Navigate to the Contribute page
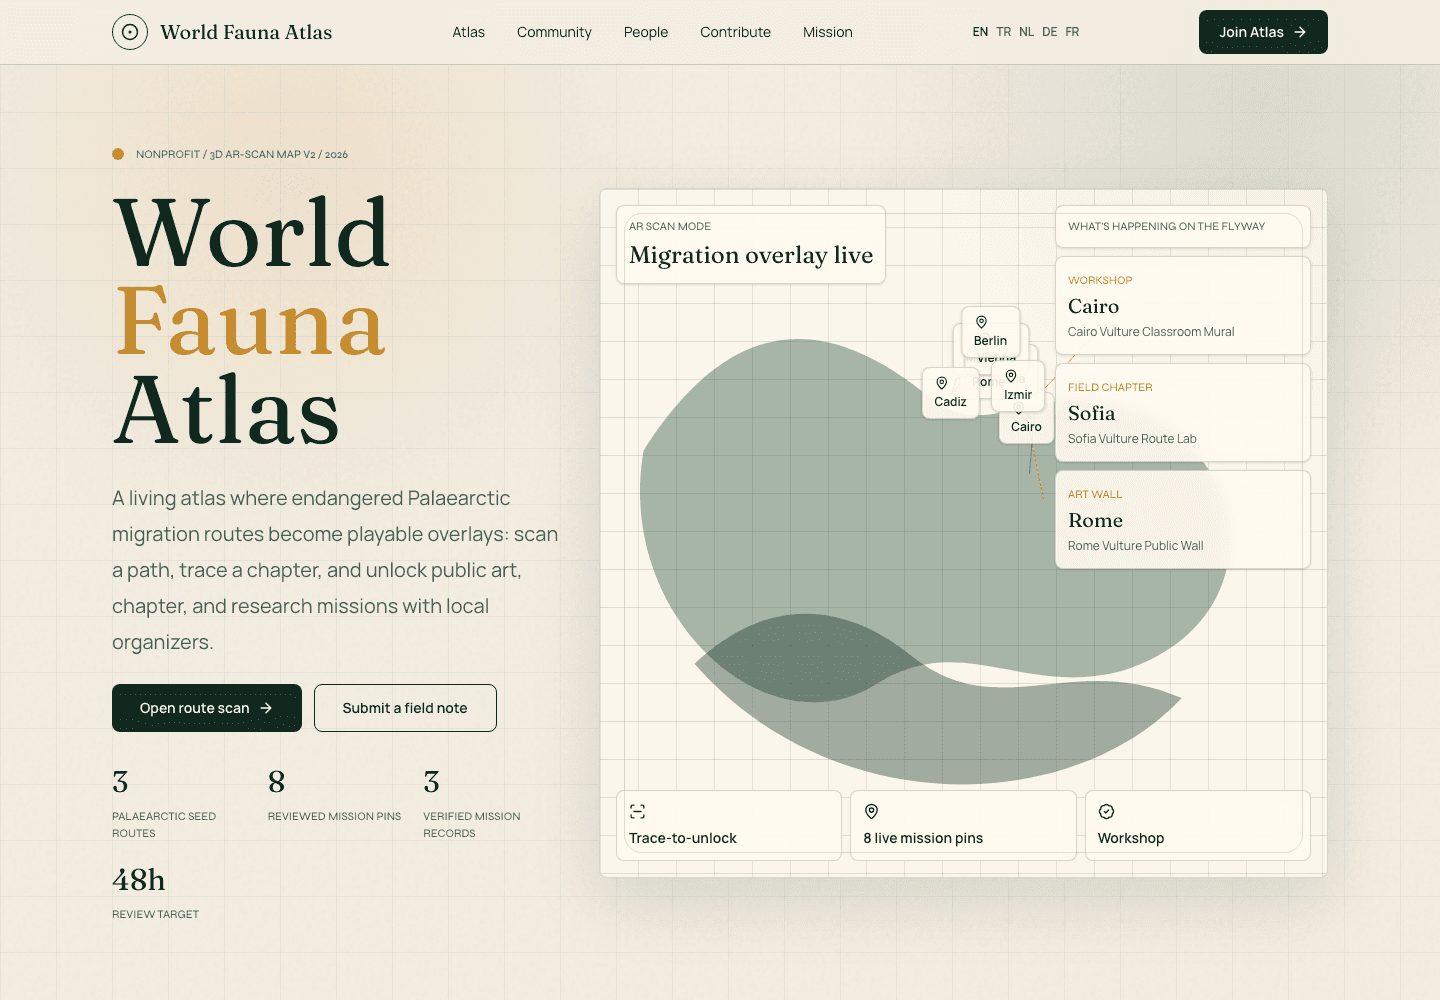 click(x=735, y=32)
